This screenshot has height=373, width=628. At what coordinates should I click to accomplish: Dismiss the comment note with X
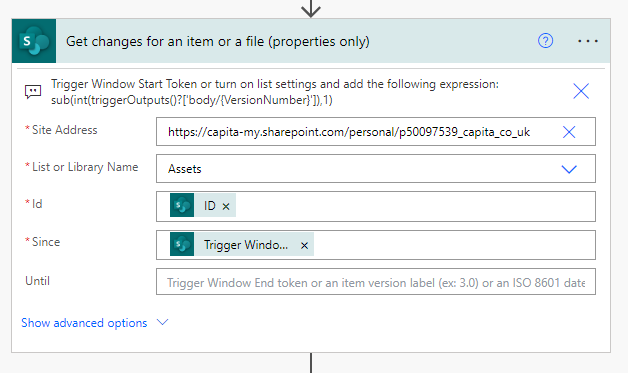point(581,91)
